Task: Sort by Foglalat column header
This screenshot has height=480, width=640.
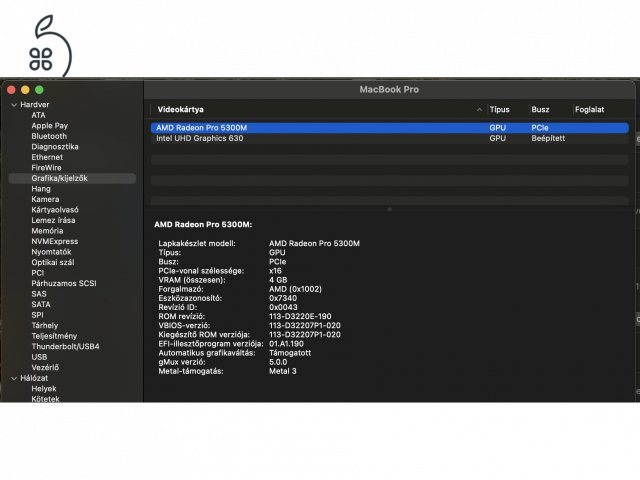Action: pyautogui.click(x=589, y=109)
